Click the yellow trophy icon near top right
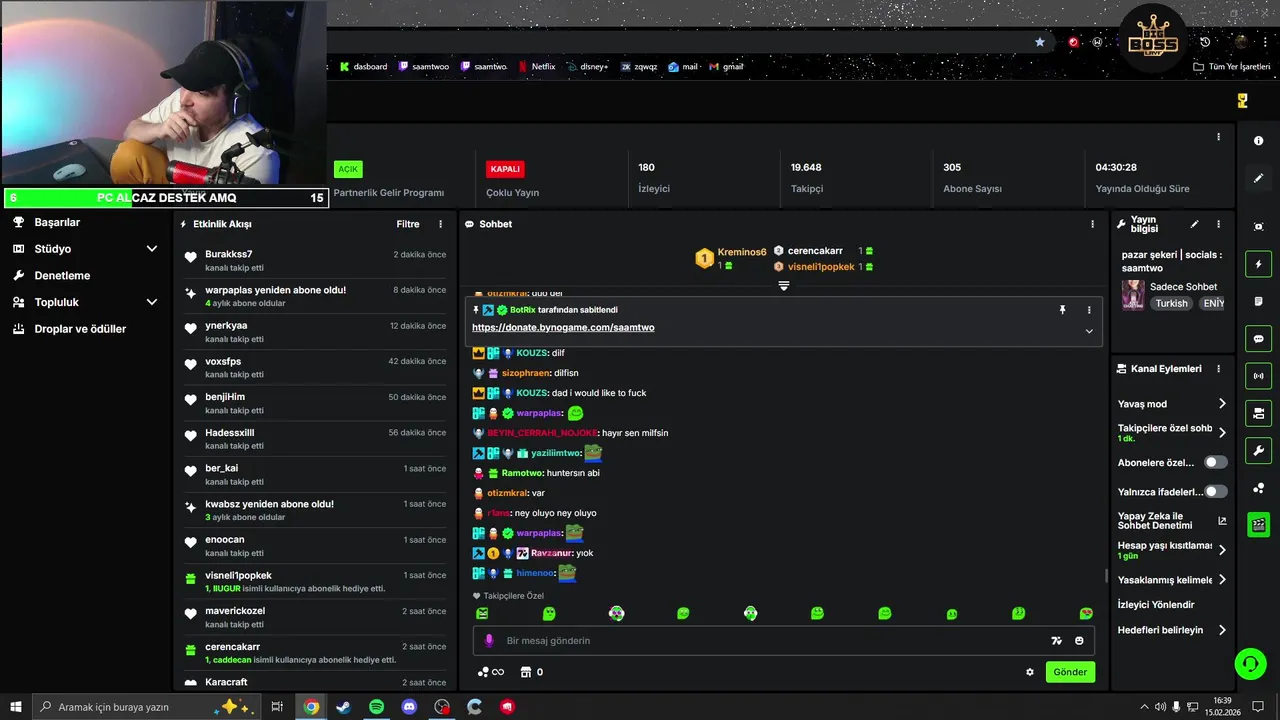 pos(1242,101)
